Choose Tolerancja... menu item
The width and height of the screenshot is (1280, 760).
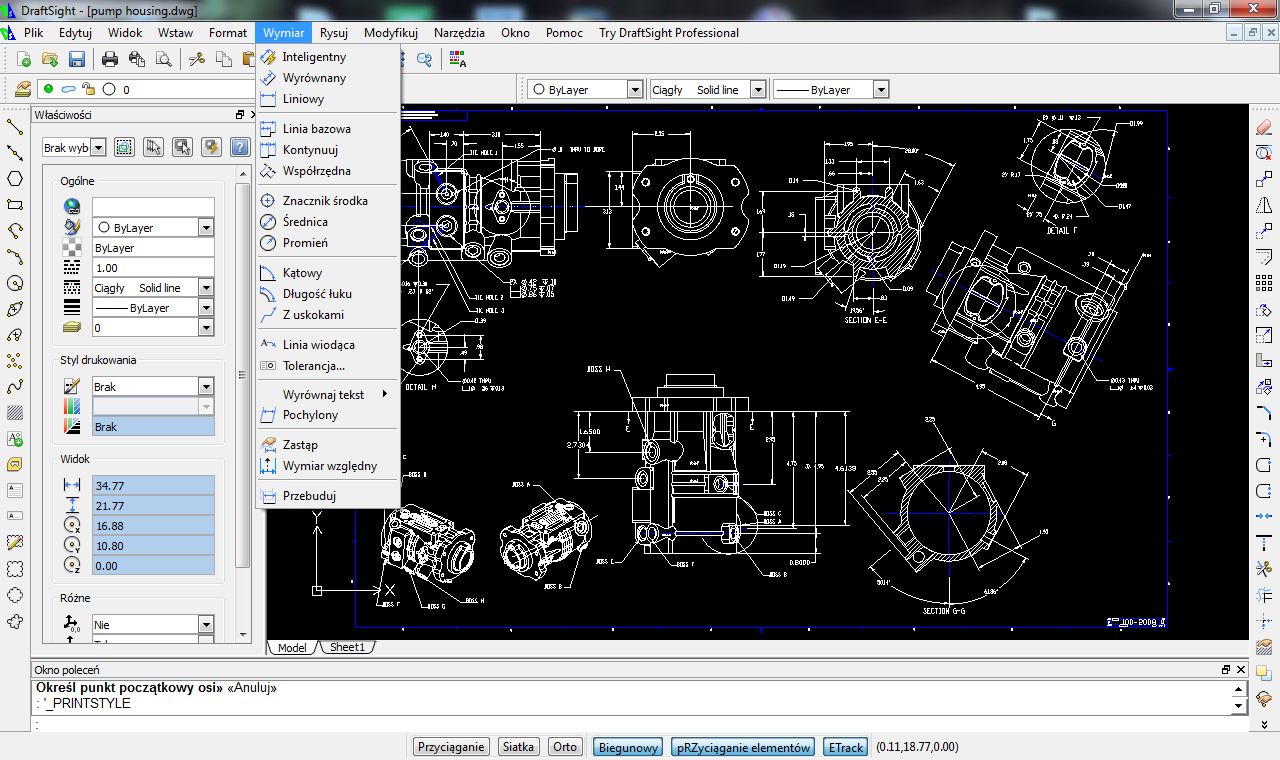point(328,365)
